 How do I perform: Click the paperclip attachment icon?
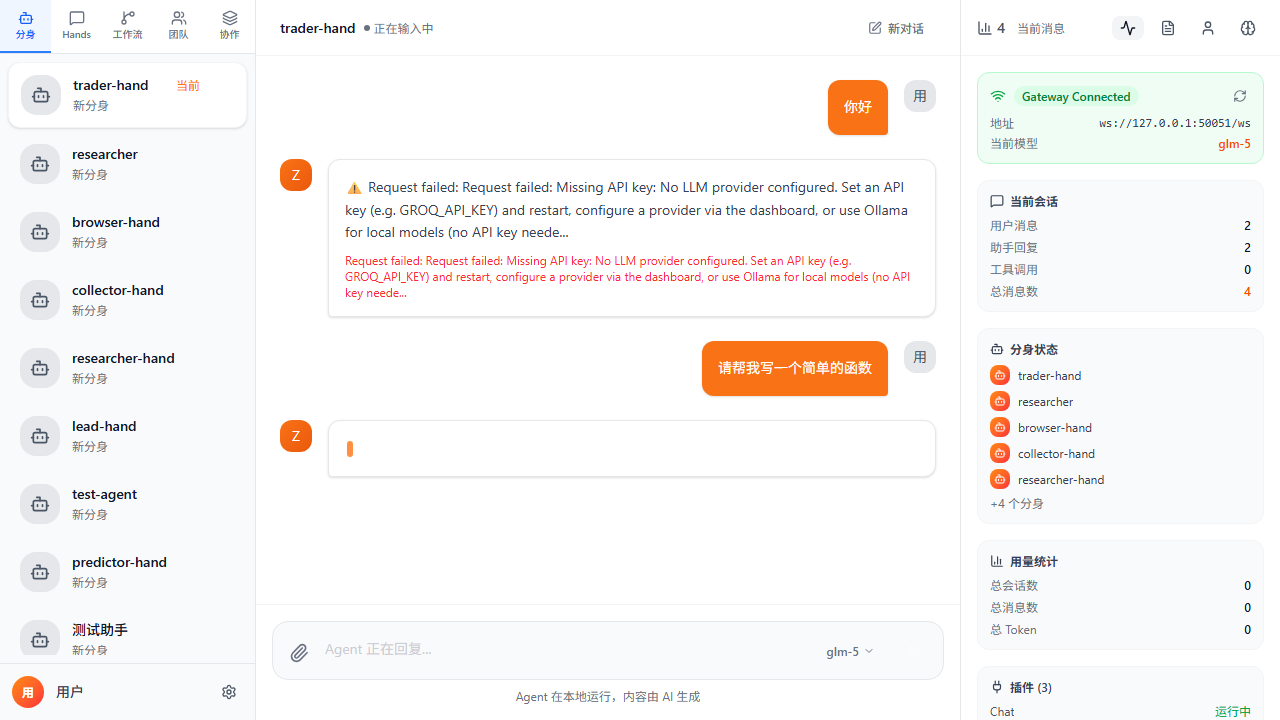point(299,653)
